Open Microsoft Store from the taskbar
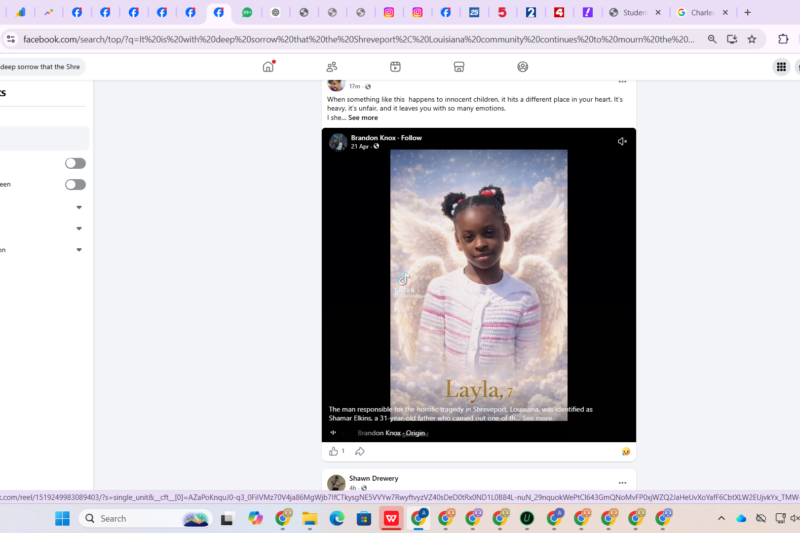This screenshot has height=533, width=800. 364,519
